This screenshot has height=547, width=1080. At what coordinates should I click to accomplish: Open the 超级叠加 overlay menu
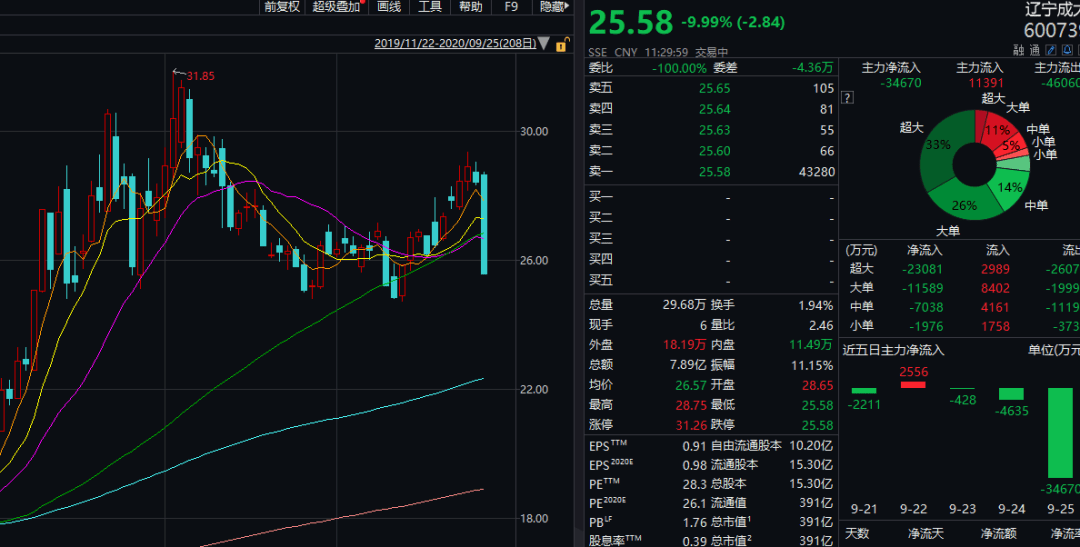(x=335, y=7)
